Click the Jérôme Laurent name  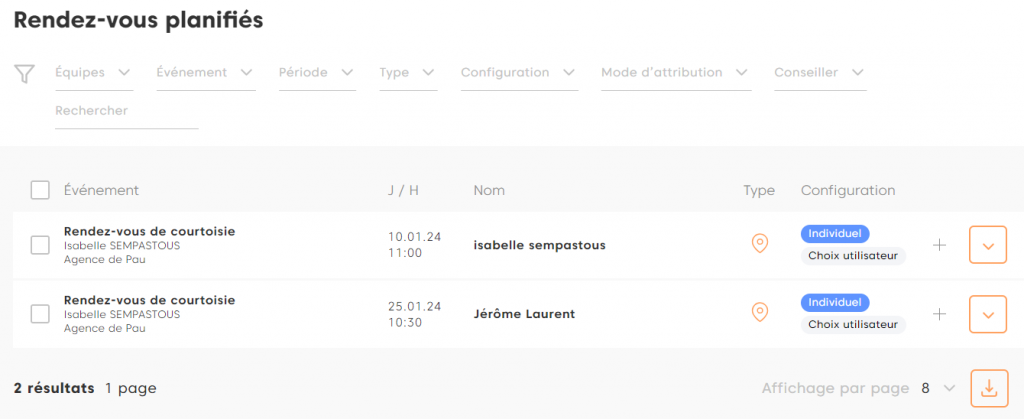click(x=524, y=314)
